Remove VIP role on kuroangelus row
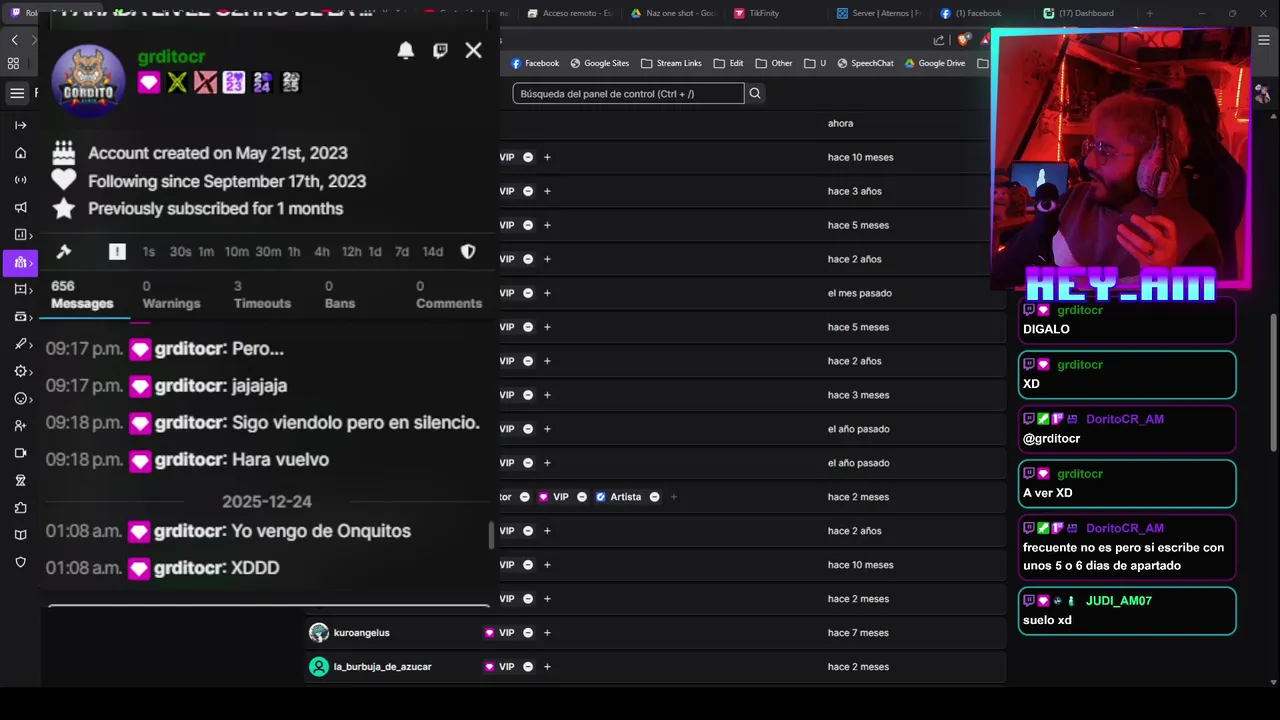The image size is (1280, 720). pos(528,633)
